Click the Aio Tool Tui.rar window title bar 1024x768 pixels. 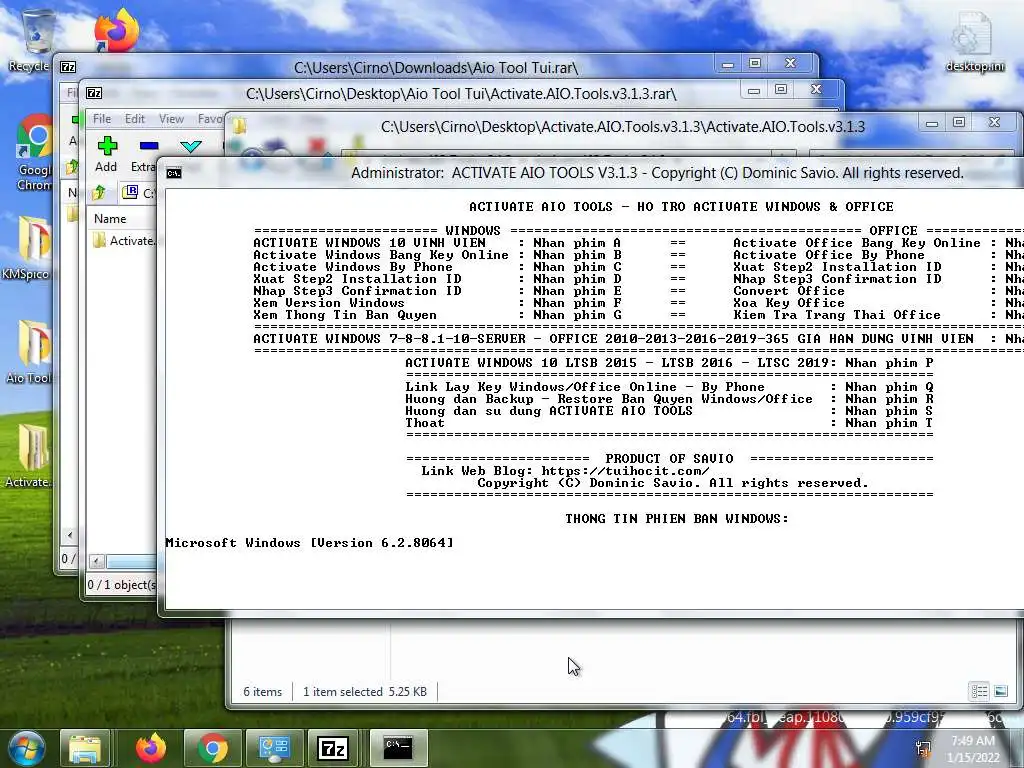pyautogui.click(x=436, y=67)
